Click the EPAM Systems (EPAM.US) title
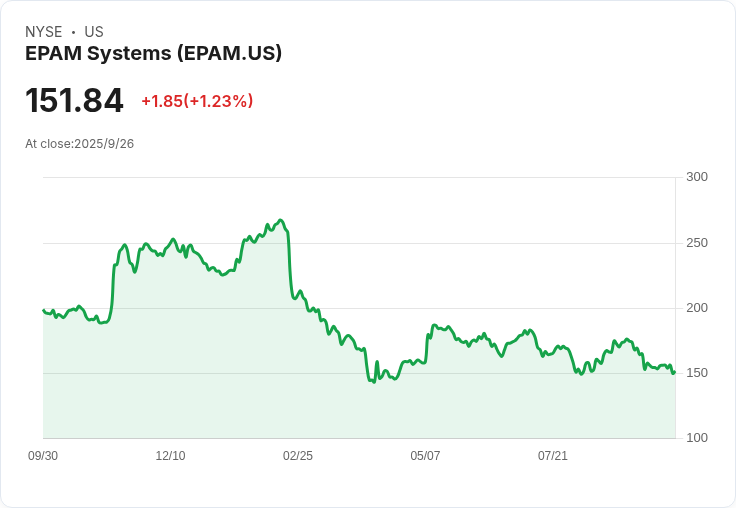This screenshot has height=508, width=736. [x=153, y=53]
